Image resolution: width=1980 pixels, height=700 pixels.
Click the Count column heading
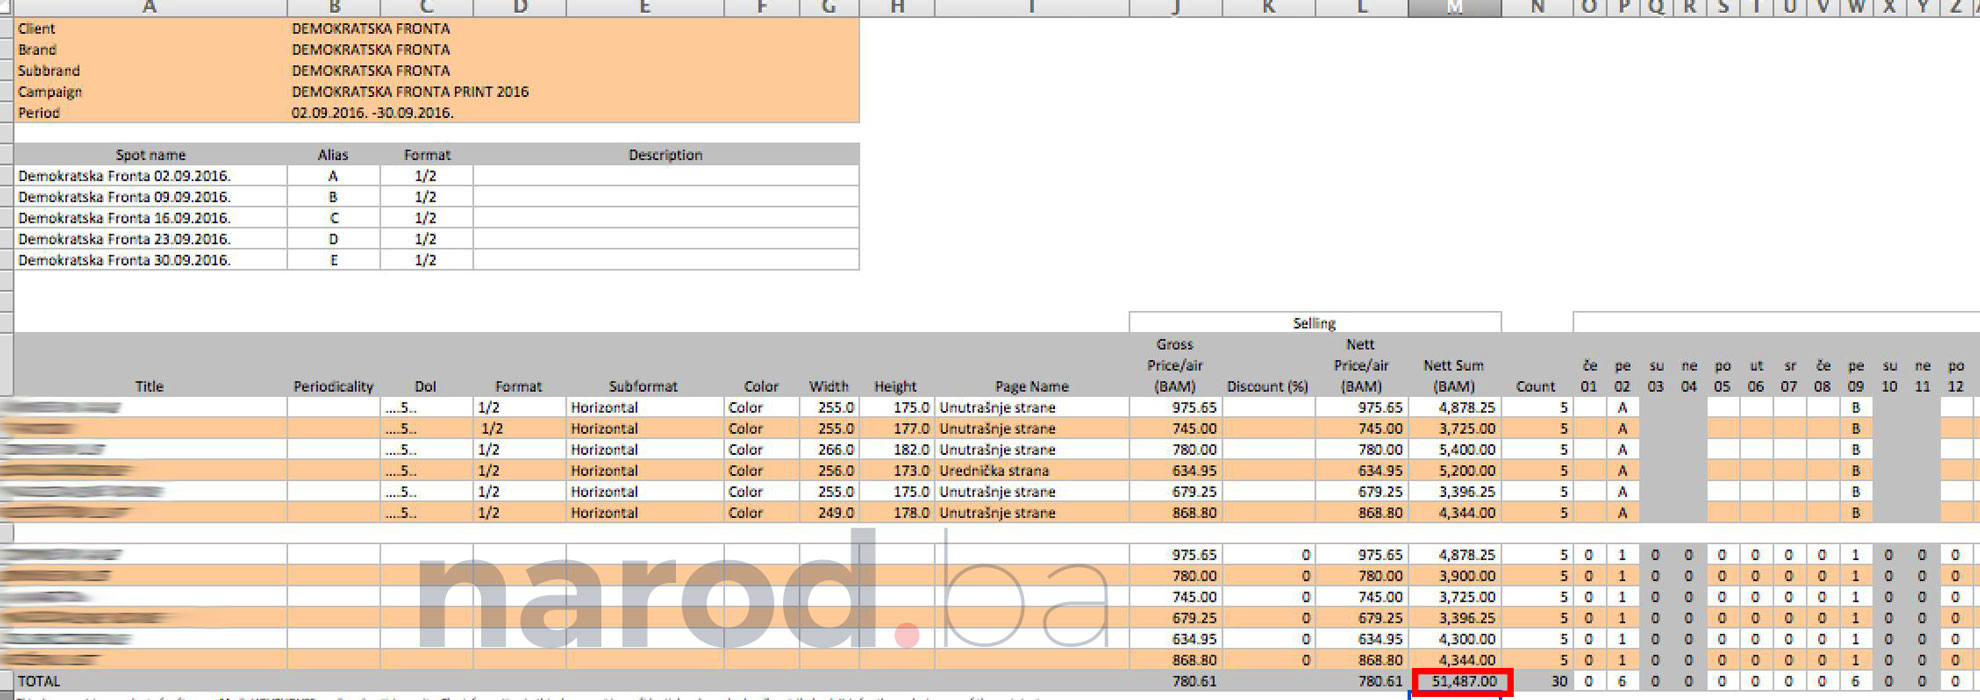[x=1535, y=386]
